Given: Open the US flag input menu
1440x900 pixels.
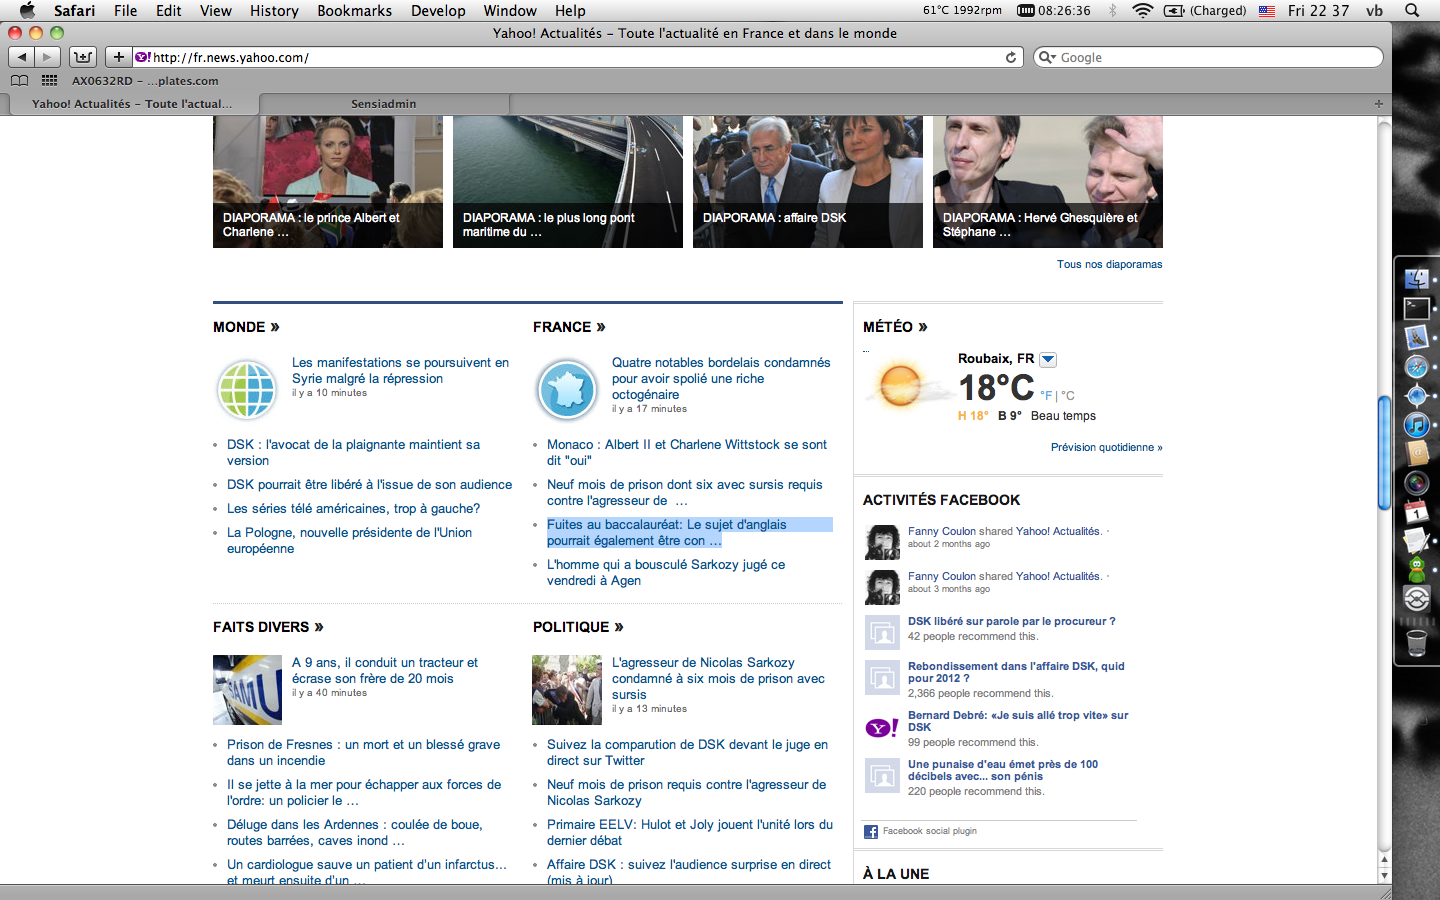Looking at the screenshot, I should point(1267,11).
